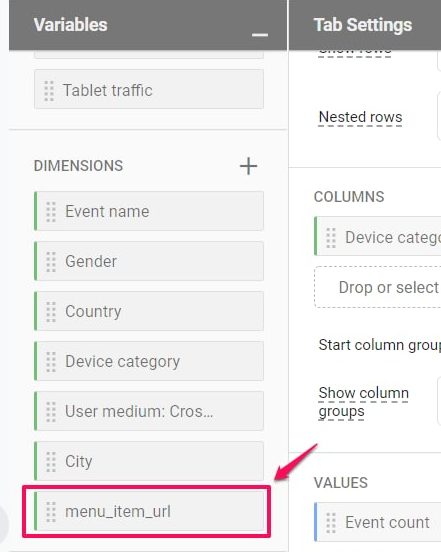The height and width of the screenshot is (552, 441).
Task: Select the User medium dimension
Action: pos(149,411)
